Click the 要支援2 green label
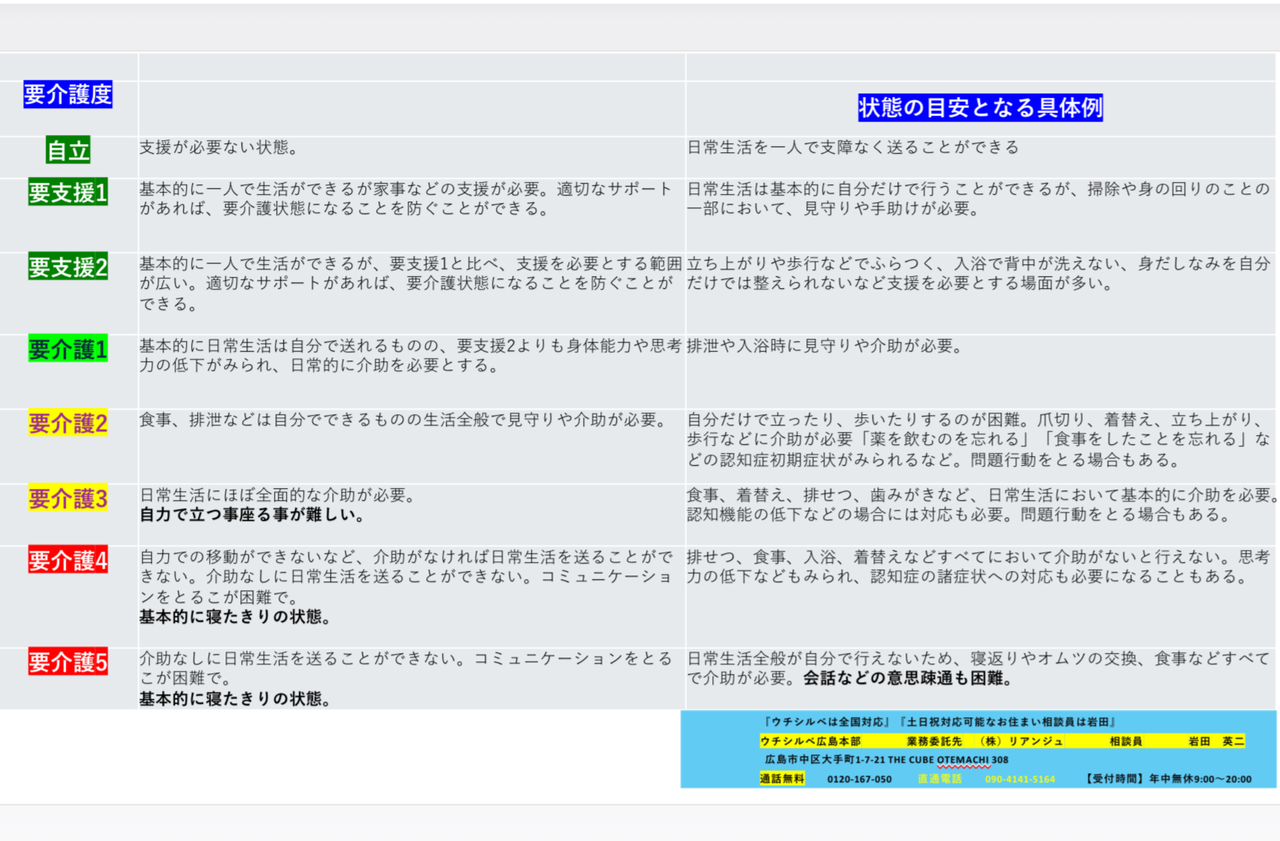This screenshot has height=841, width=1280. pyautogui.click(x=68, y=268)
